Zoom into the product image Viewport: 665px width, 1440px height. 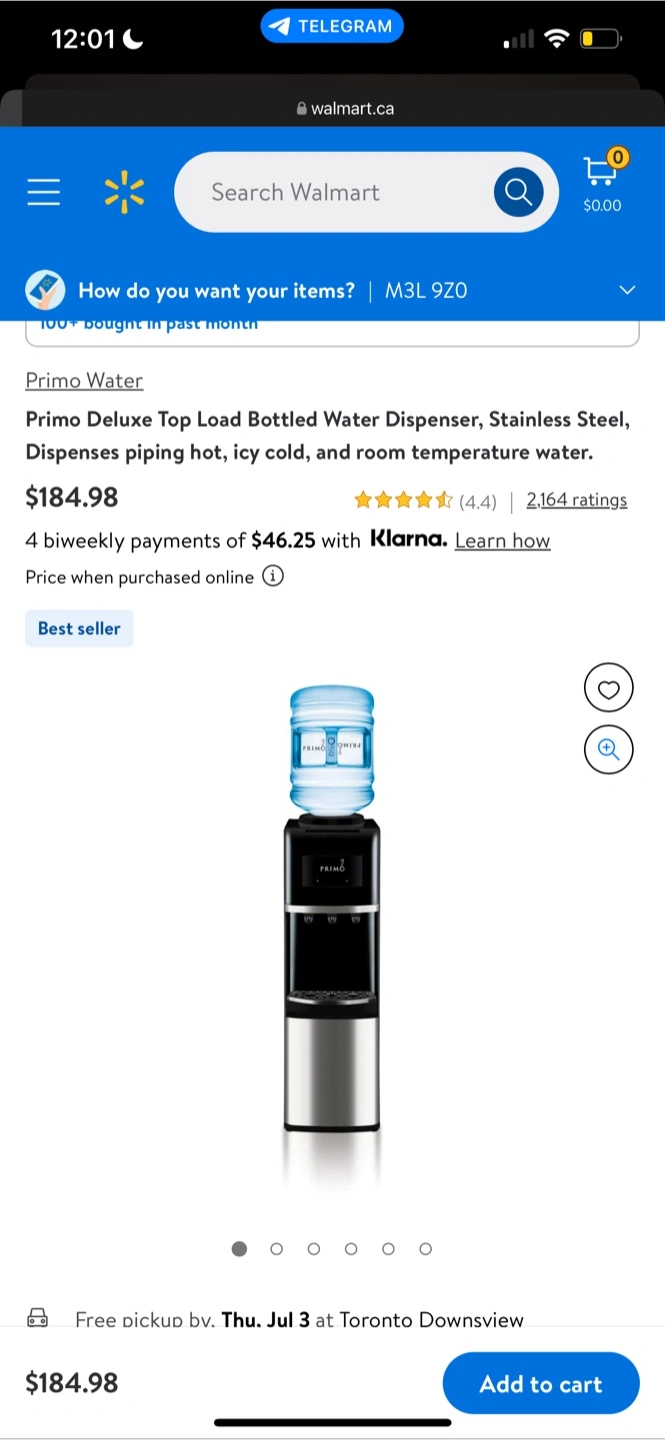pyautogui.click(x=608, y=749)
